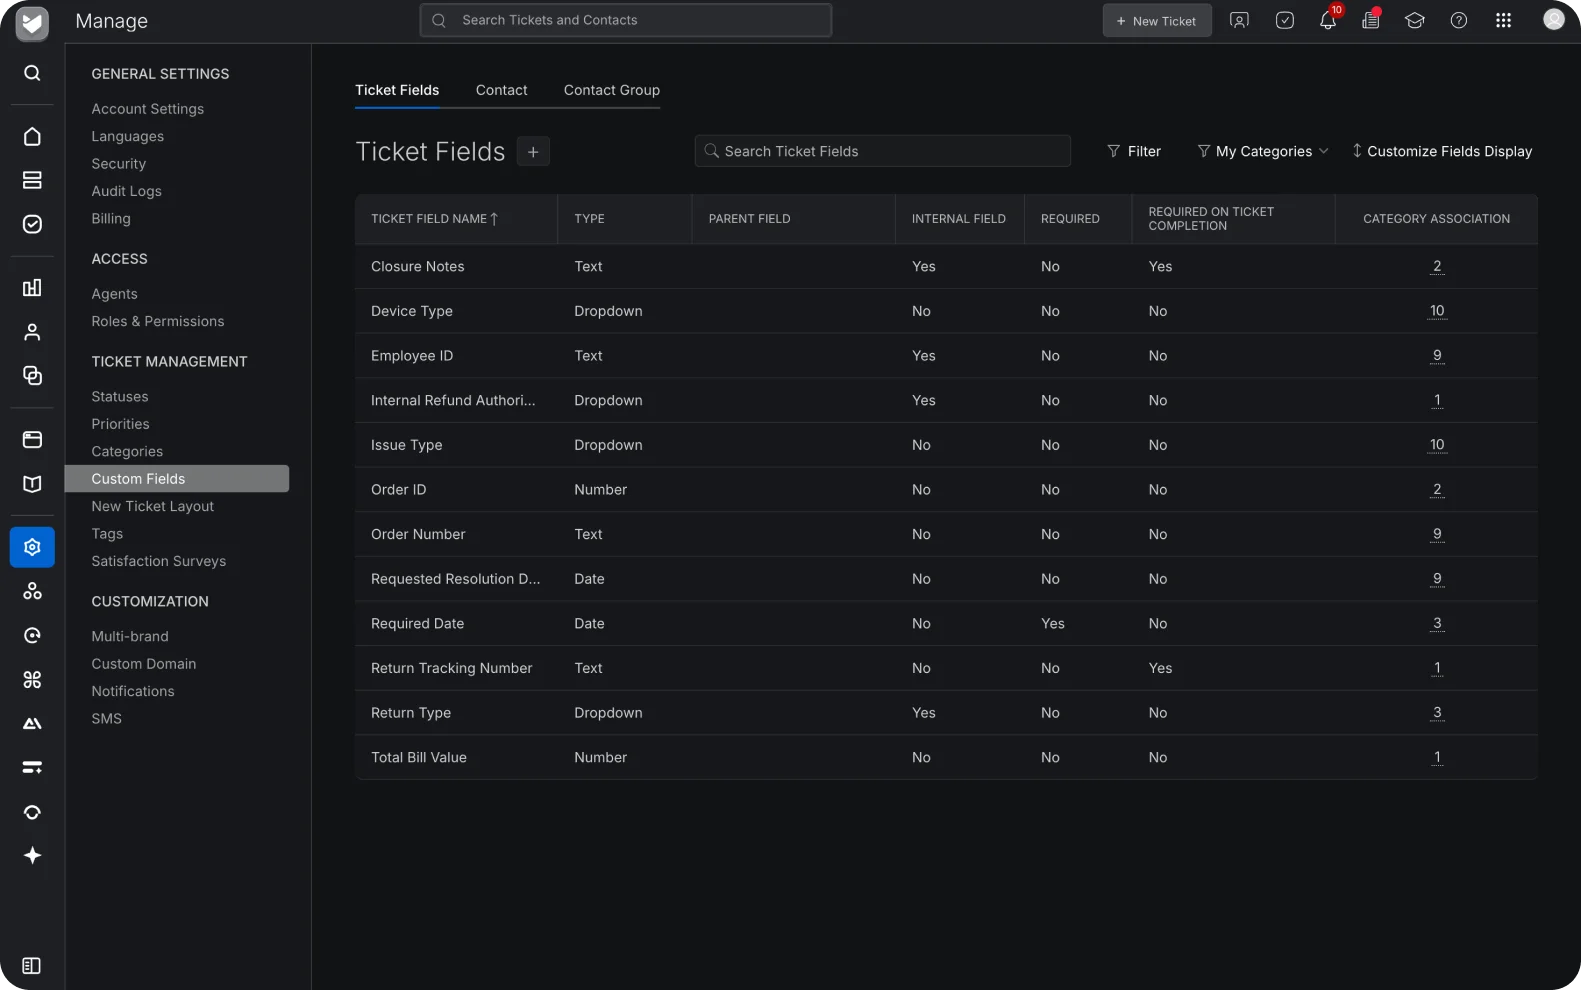Expand the My Categories dropdown
Image resolution: width=1581 pixels, height=990 pixels.
(1263, 151)
